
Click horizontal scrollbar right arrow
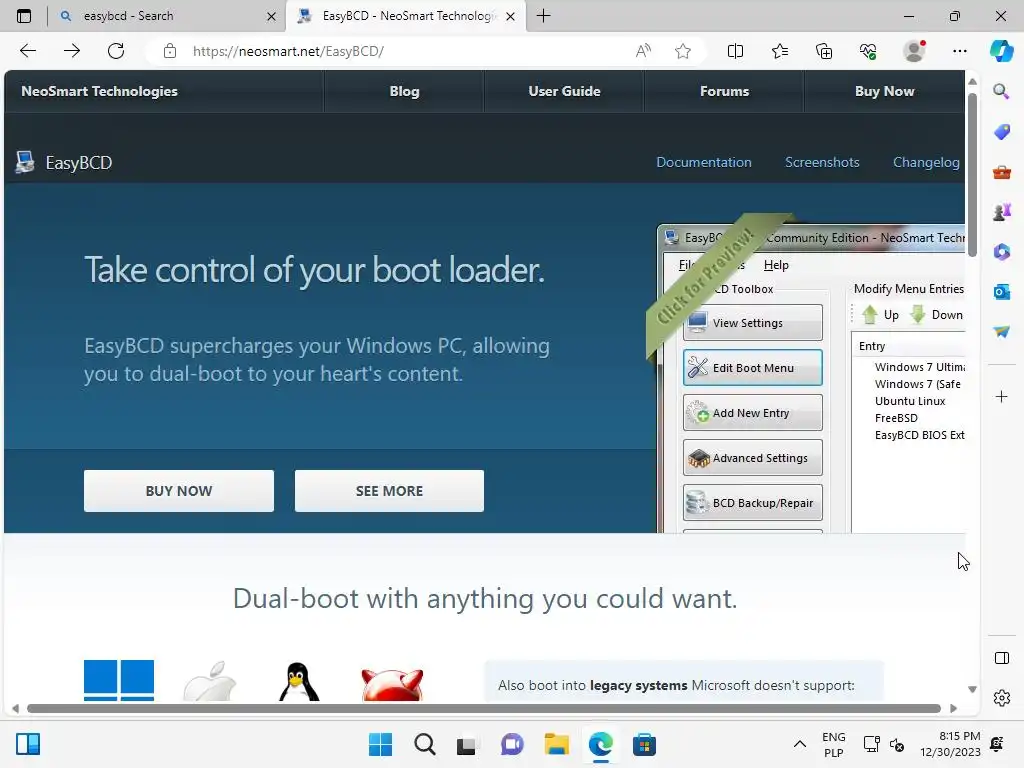click(x=953, y=709)
